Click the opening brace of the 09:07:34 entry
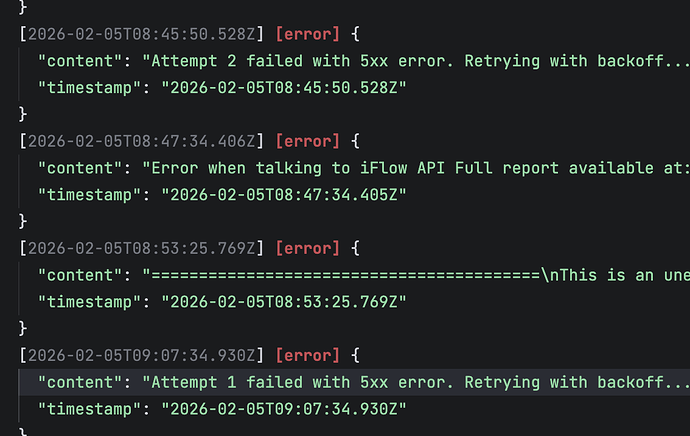Viewport: 690px width, 436px height. (356, 354)
